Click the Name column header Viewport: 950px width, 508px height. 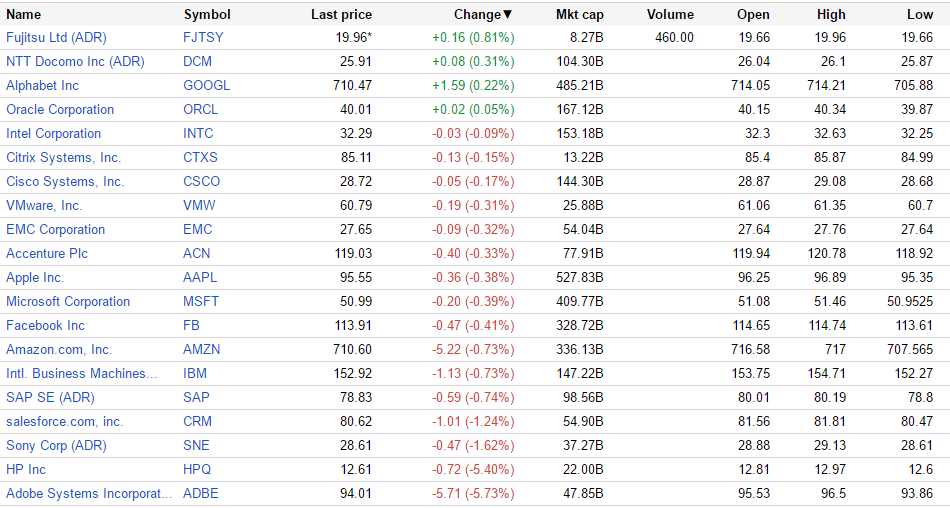point(24,14)
